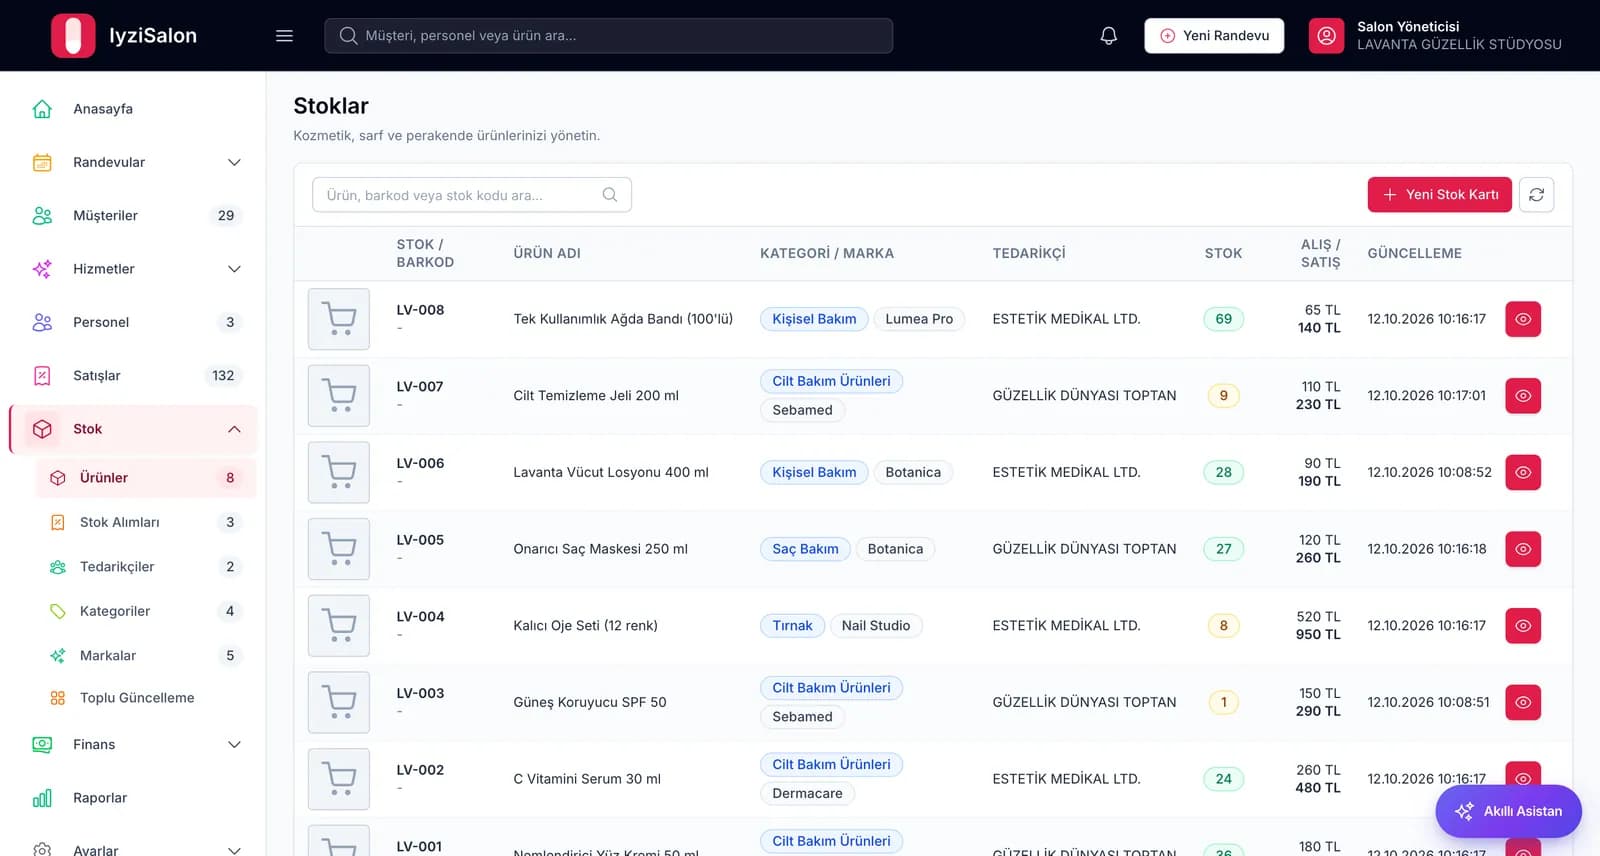Open the Anasayfa home page
This screenshot has width=1600, height=856.
point(133,109)
